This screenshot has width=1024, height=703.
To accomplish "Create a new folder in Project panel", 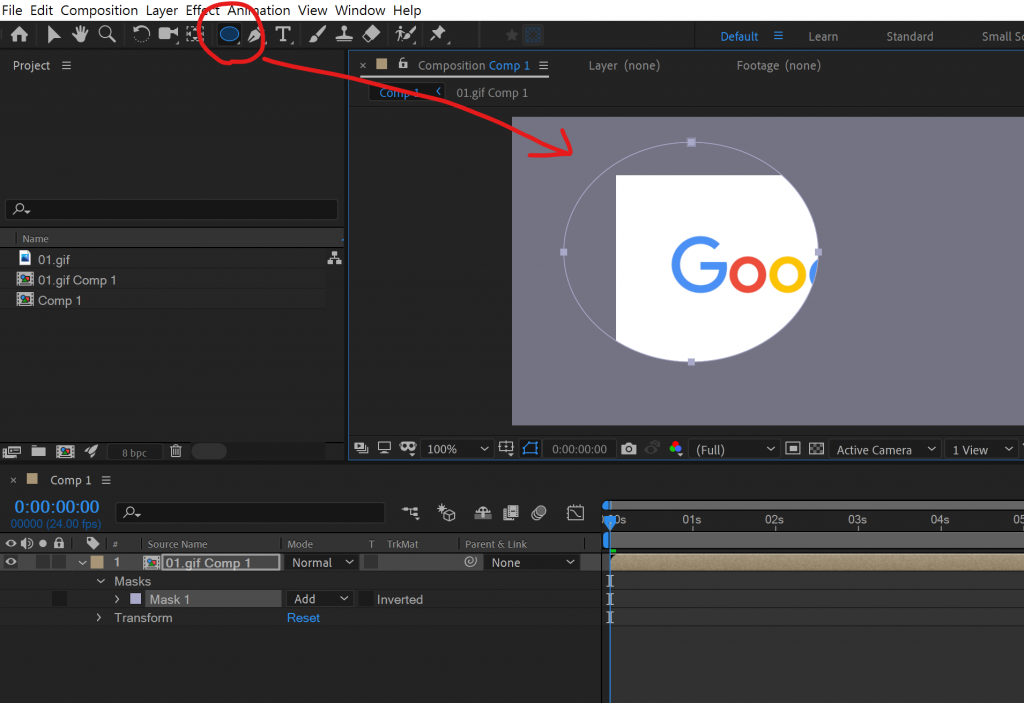I will coord(39,451).
